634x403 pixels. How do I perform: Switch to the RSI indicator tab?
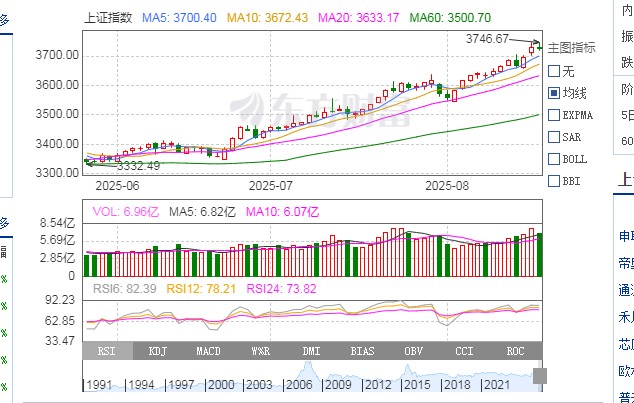(107, 351)
